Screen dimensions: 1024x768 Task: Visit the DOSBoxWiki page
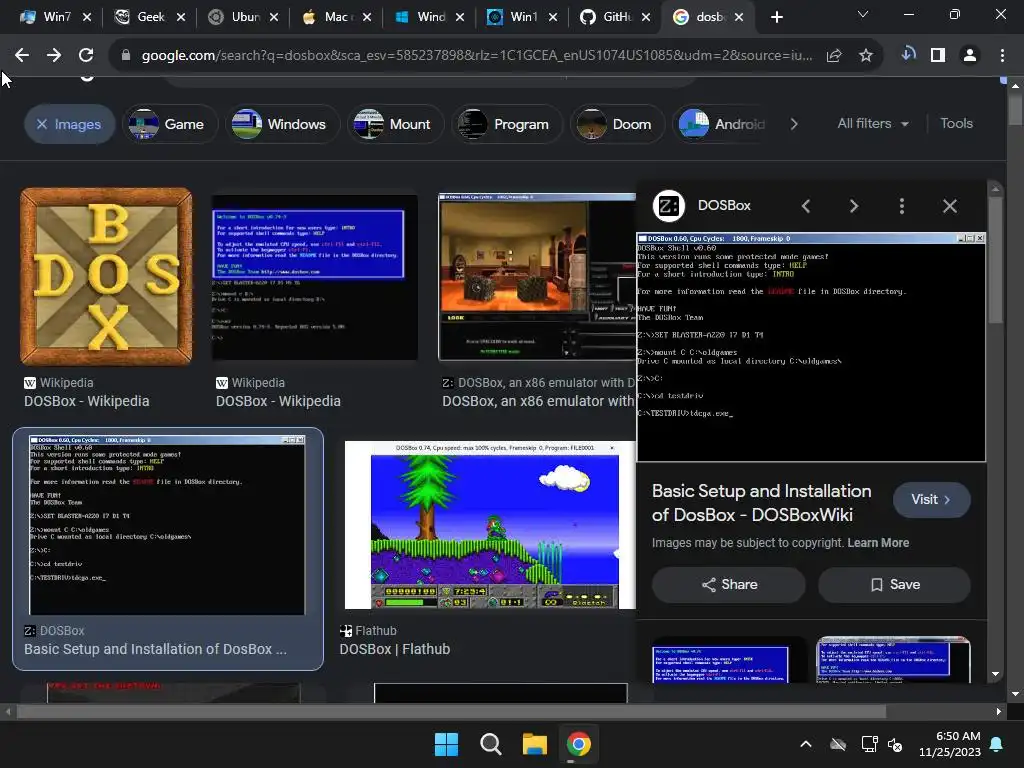click(931, 500)
